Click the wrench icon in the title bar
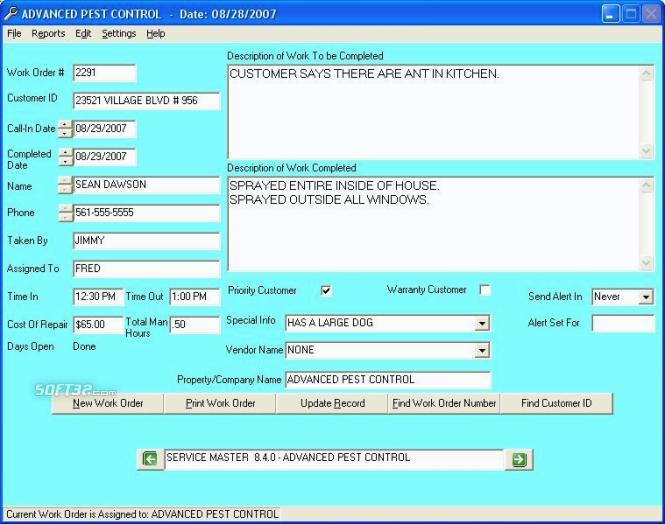The image size is (665, 524). 11,13
